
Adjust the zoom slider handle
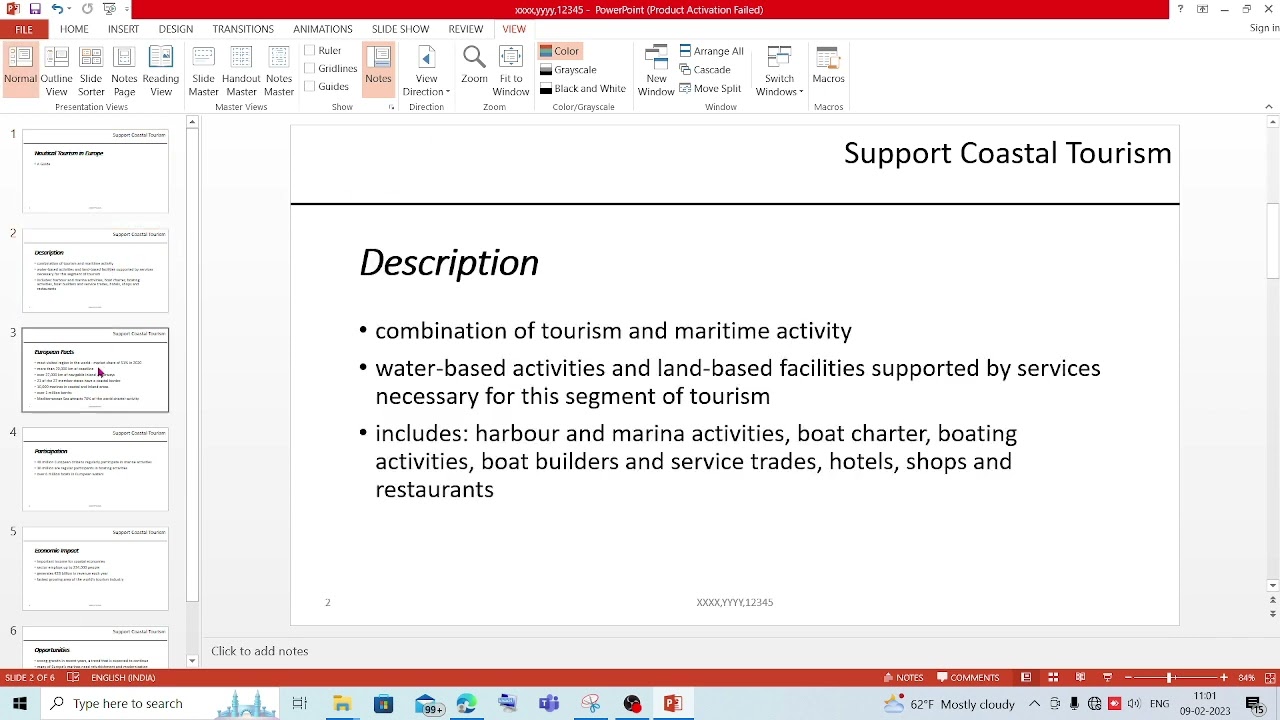tap(1170, 677)
